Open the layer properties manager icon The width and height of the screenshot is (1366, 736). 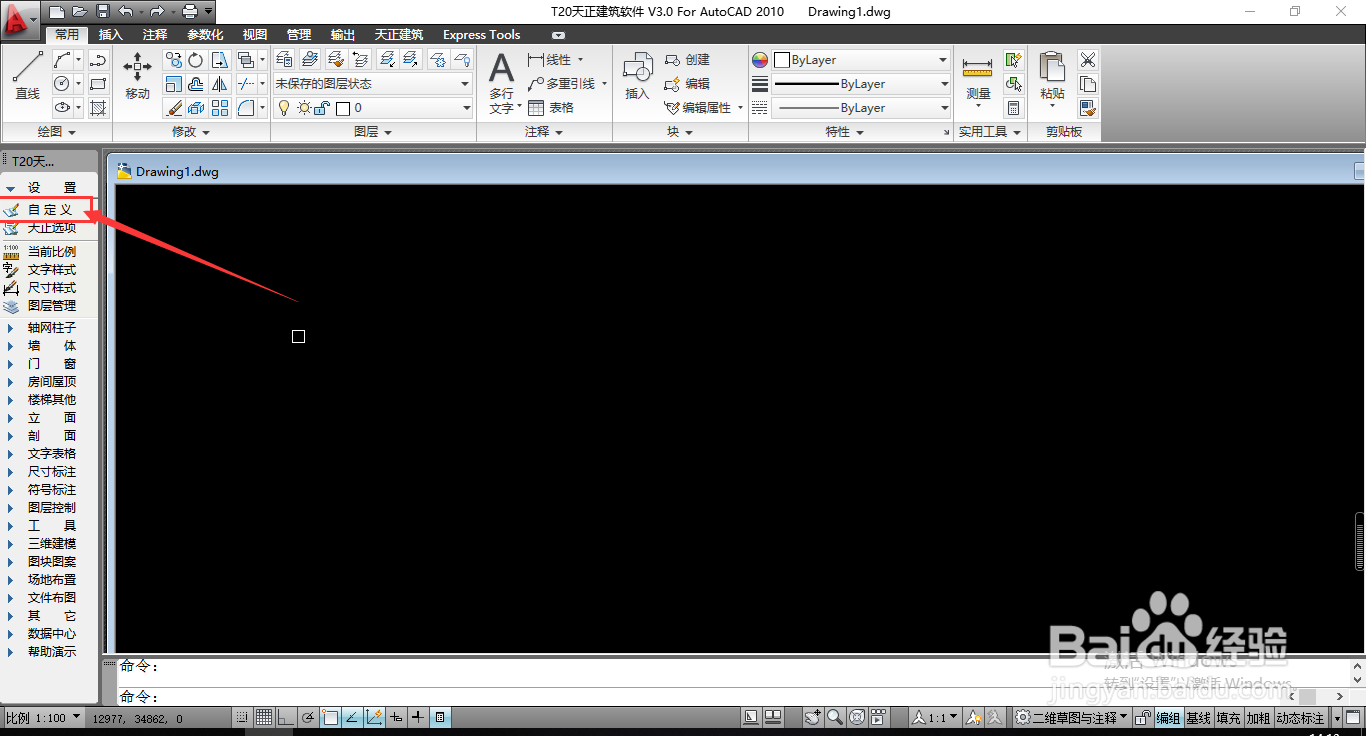click(x=285, y=60)
